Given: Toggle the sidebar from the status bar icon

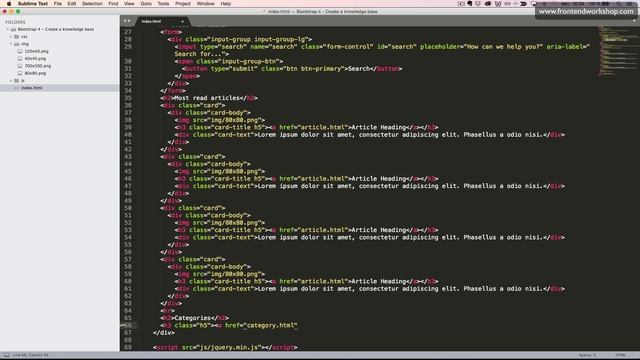Looking at the screenshot, I should (6, 355).
